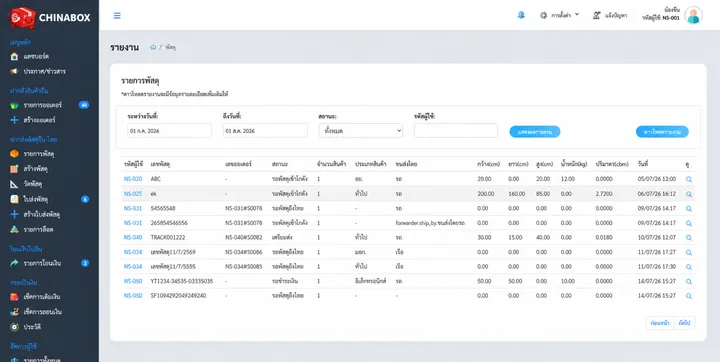Click order number NS-034#S0086
This screenshot has width=720, height=362.
coord(244,252)
